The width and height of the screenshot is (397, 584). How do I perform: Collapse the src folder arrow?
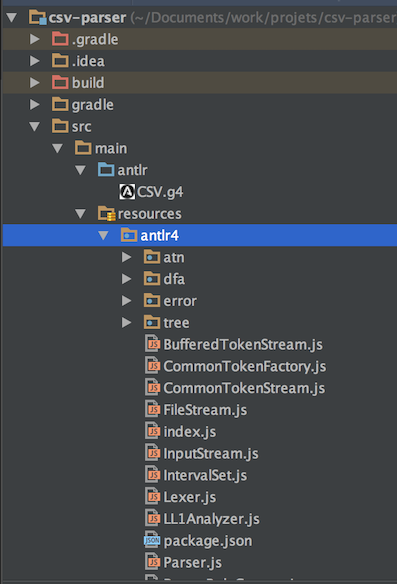pyautogui.click(x=35, y=127)
